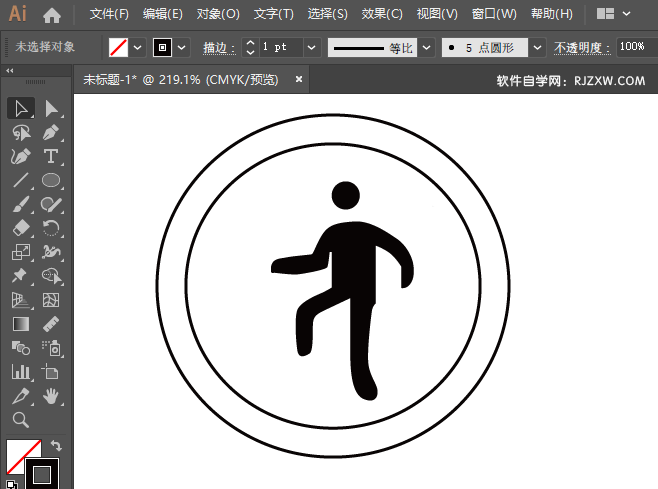
Task: Adjust the stroke weight stepper arrows
Action: 250,47
